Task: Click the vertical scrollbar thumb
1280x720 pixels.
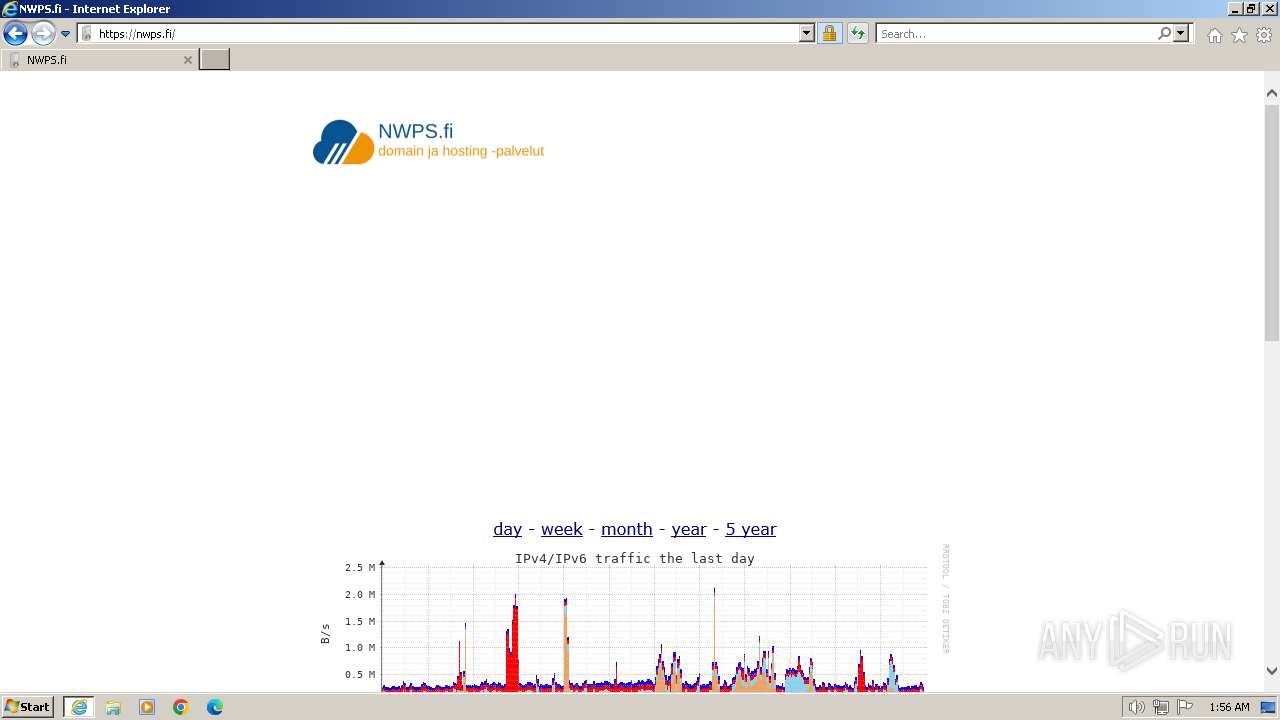Action: [1272, 222]
